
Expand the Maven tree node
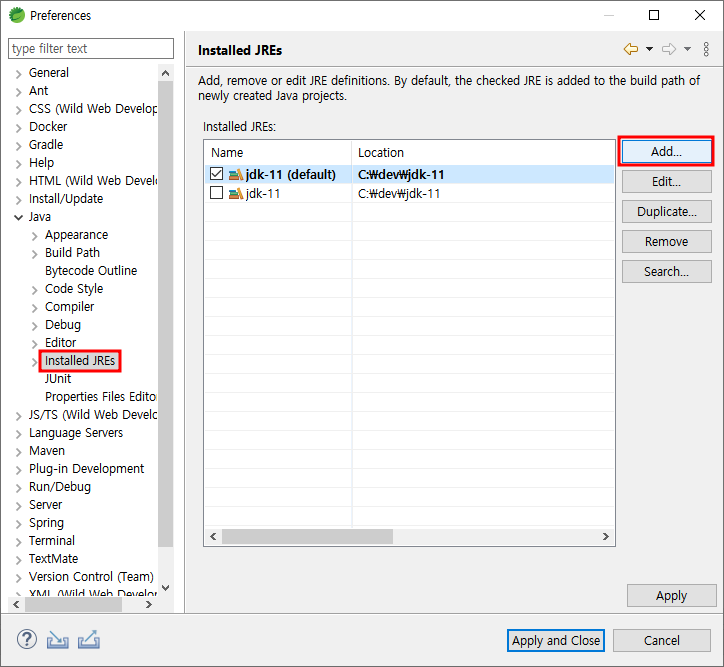coord(18,452)
